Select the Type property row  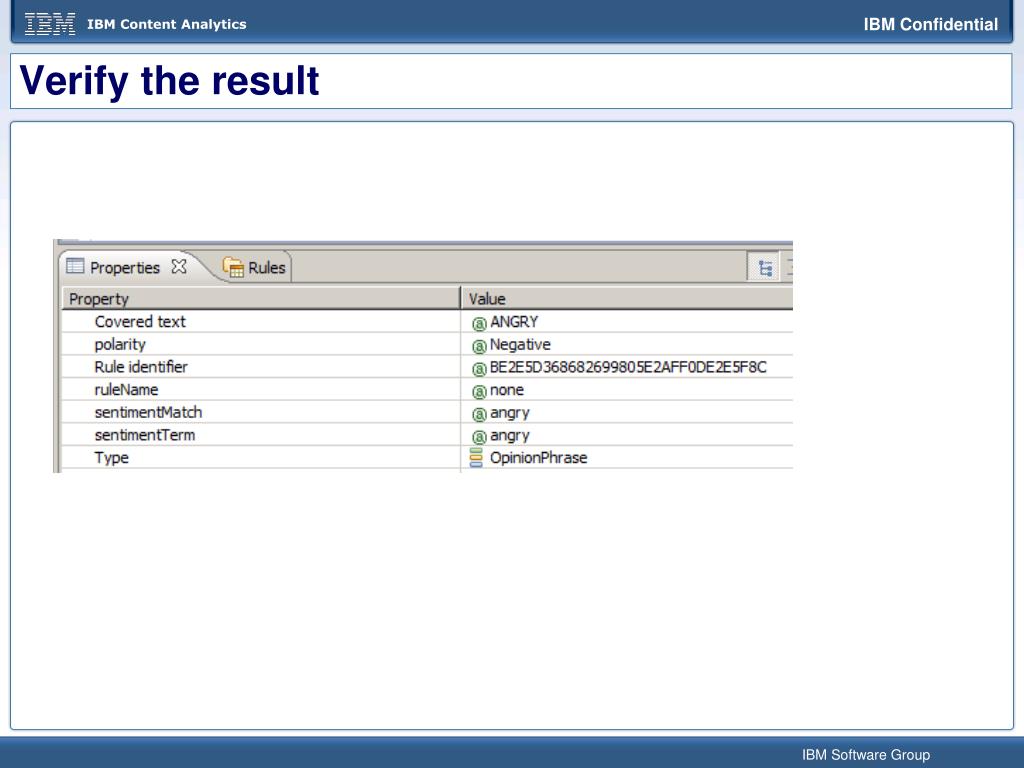427,458
